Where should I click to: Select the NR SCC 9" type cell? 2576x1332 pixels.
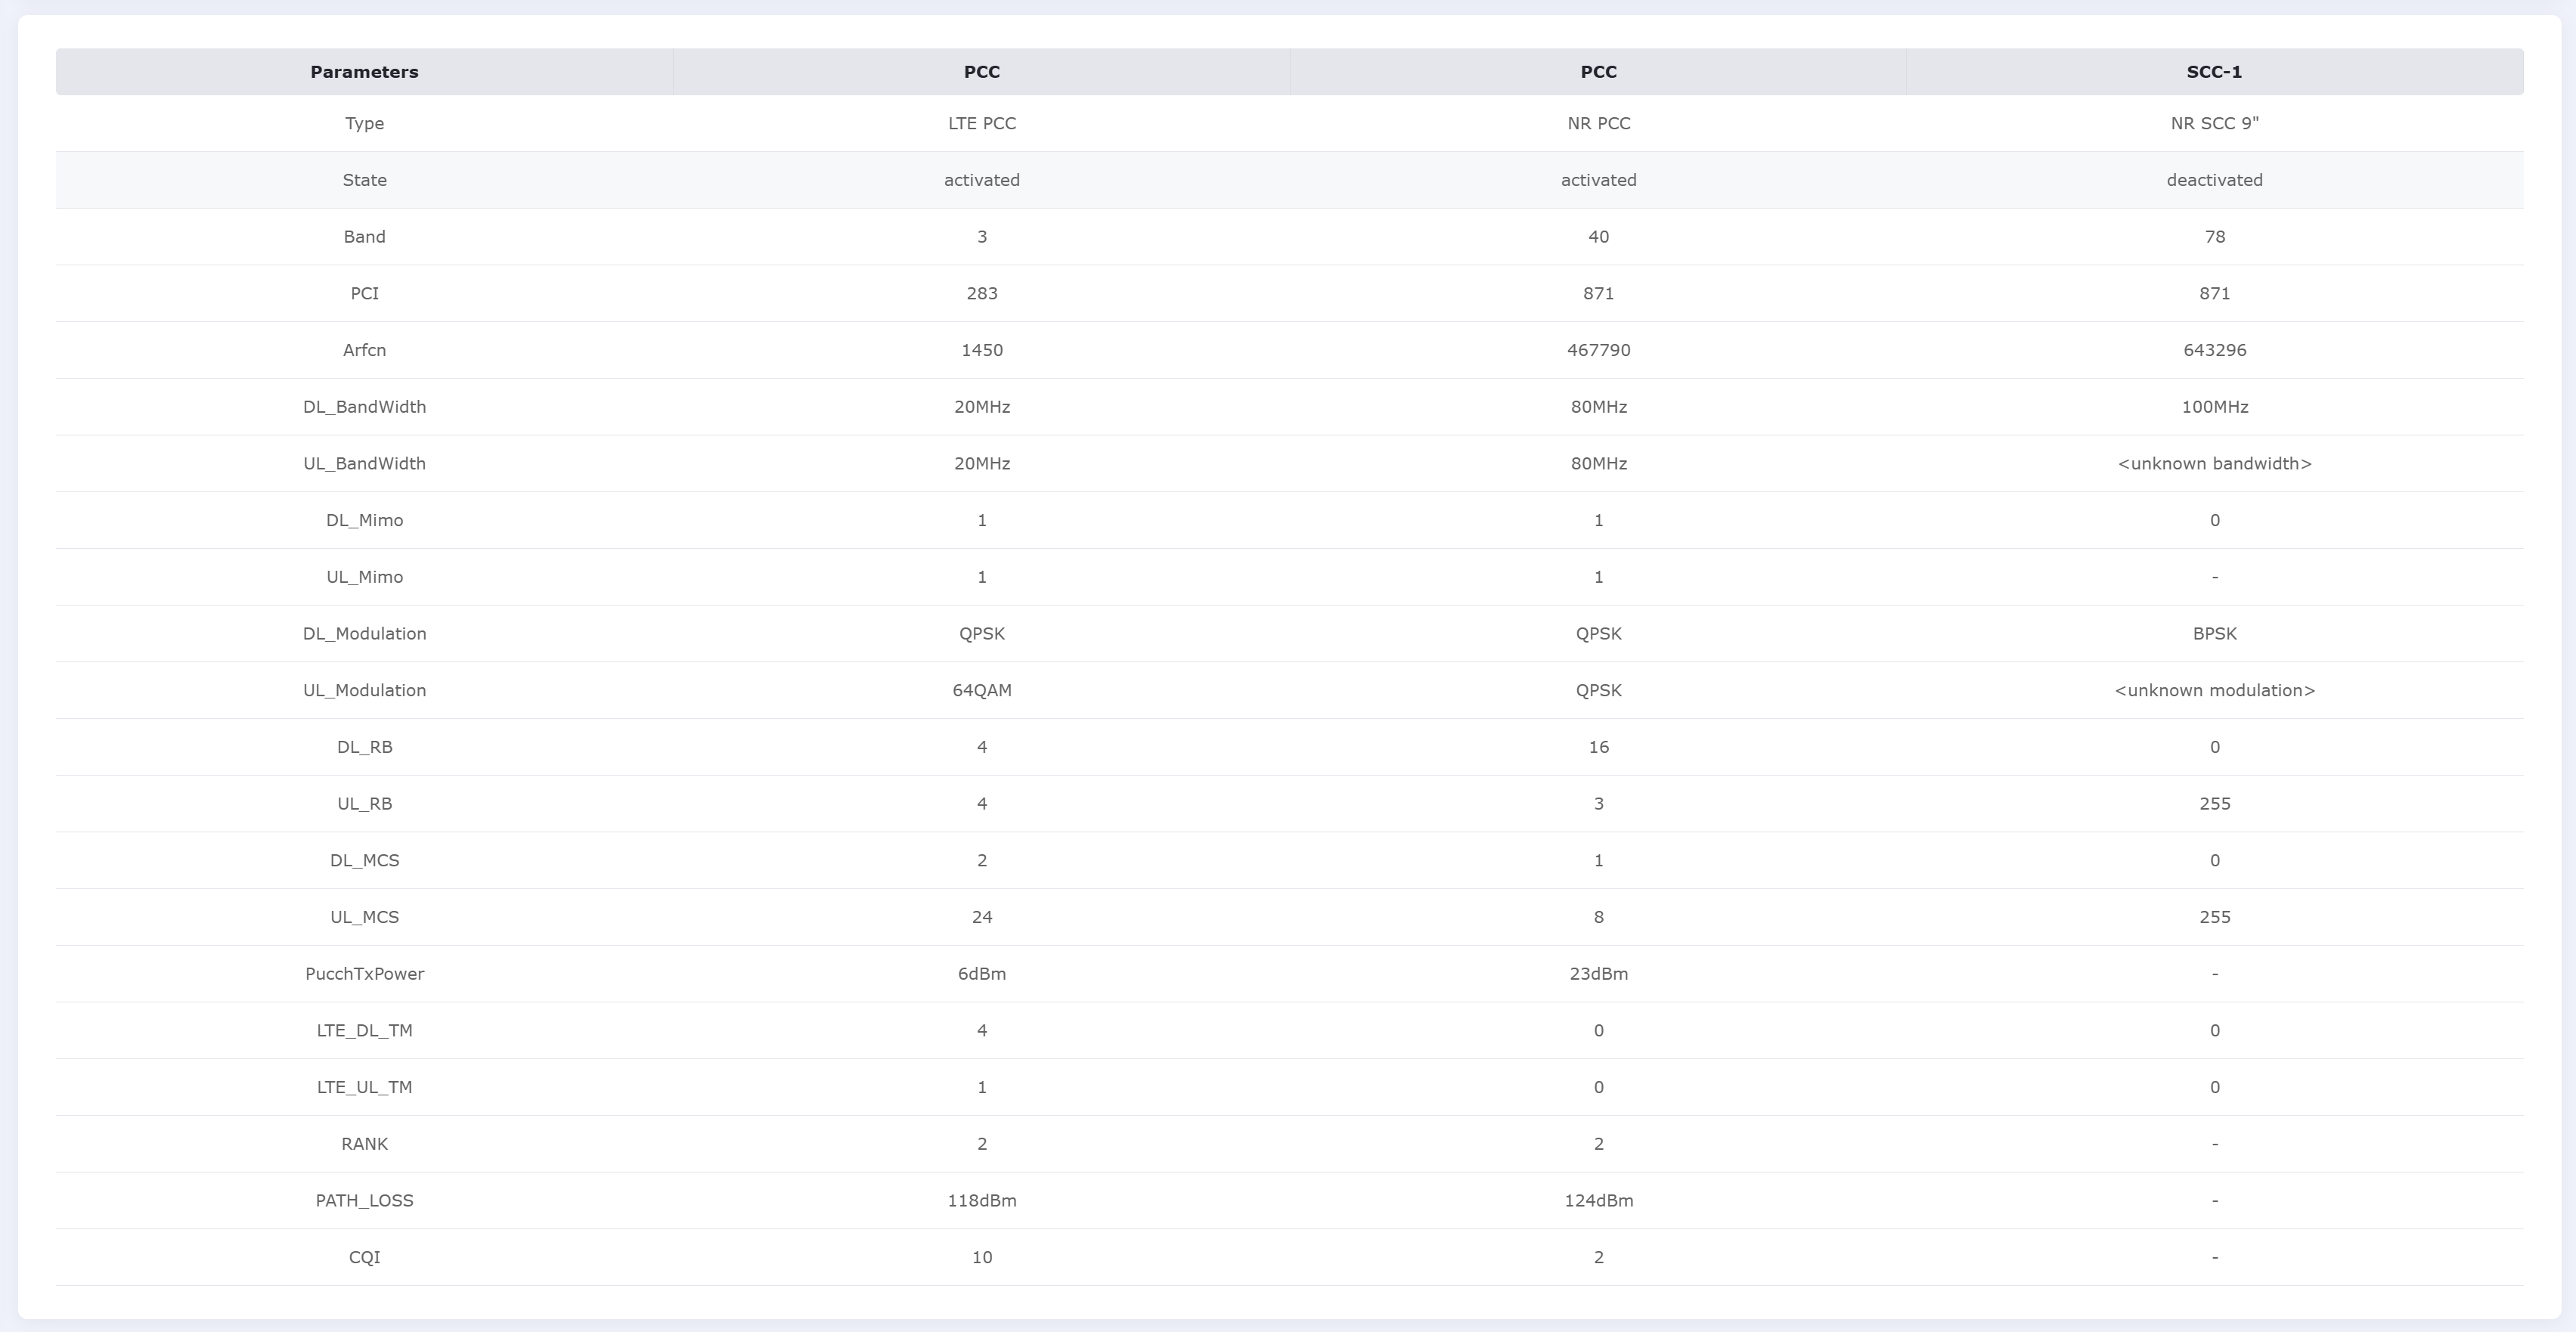pyautogui.click(x=2214, y=123)
